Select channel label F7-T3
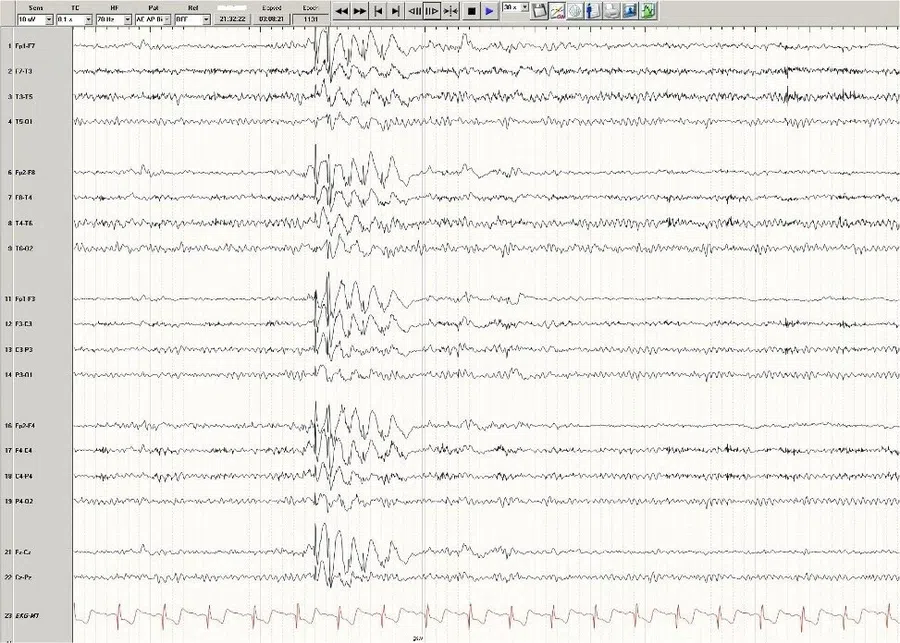The height and width of the screenshot is (643, 900). (x=24, y=71)
